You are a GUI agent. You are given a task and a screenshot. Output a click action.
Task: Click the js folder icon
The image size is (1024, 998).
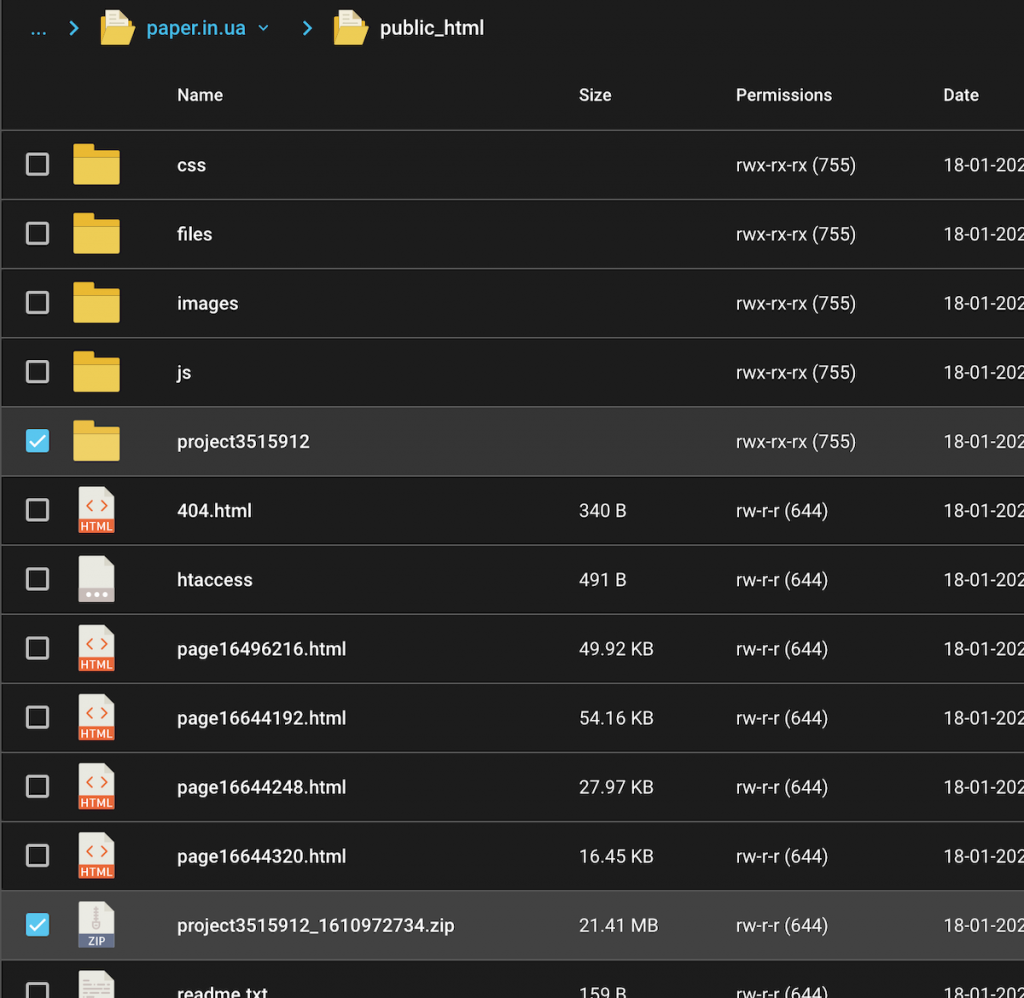pyautogui.click(x=96, y=372)
